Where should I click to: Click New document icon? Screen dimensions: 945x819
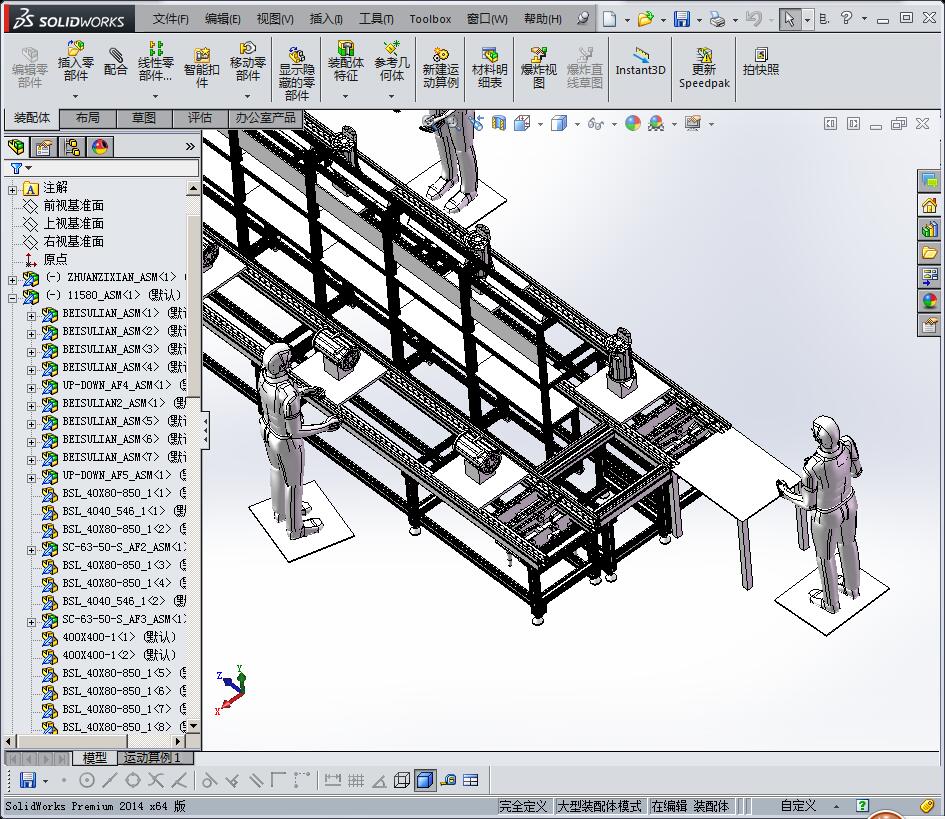(610, 19)
